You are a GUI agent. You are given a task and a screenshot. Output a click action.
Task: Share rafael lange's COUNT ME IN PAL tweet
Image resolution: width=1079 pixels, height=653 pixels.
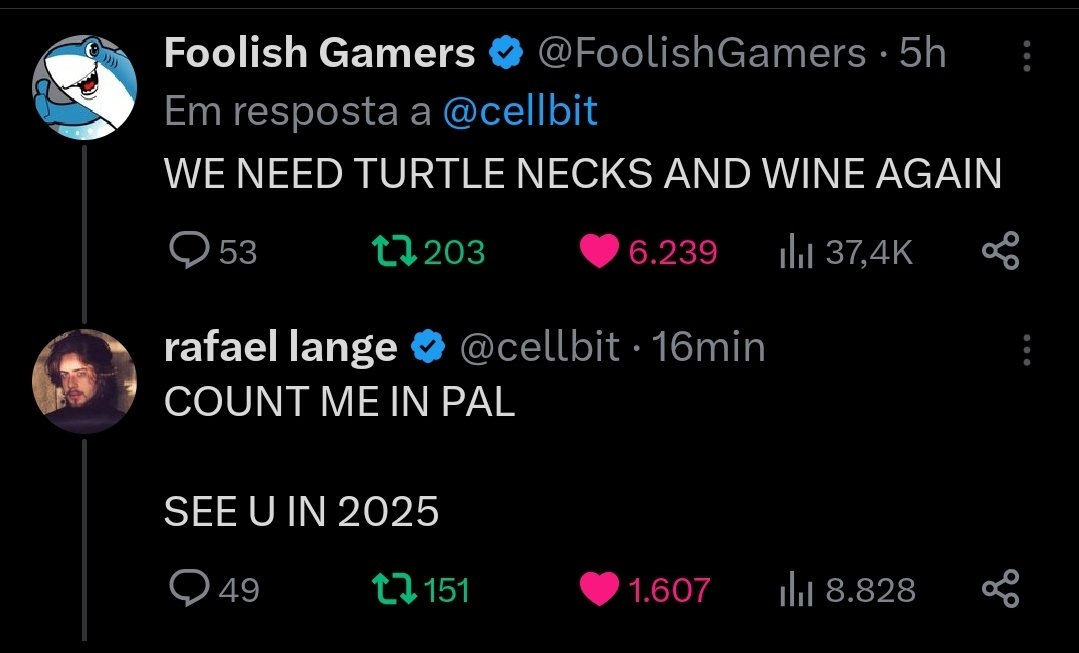coord(1001,588)
